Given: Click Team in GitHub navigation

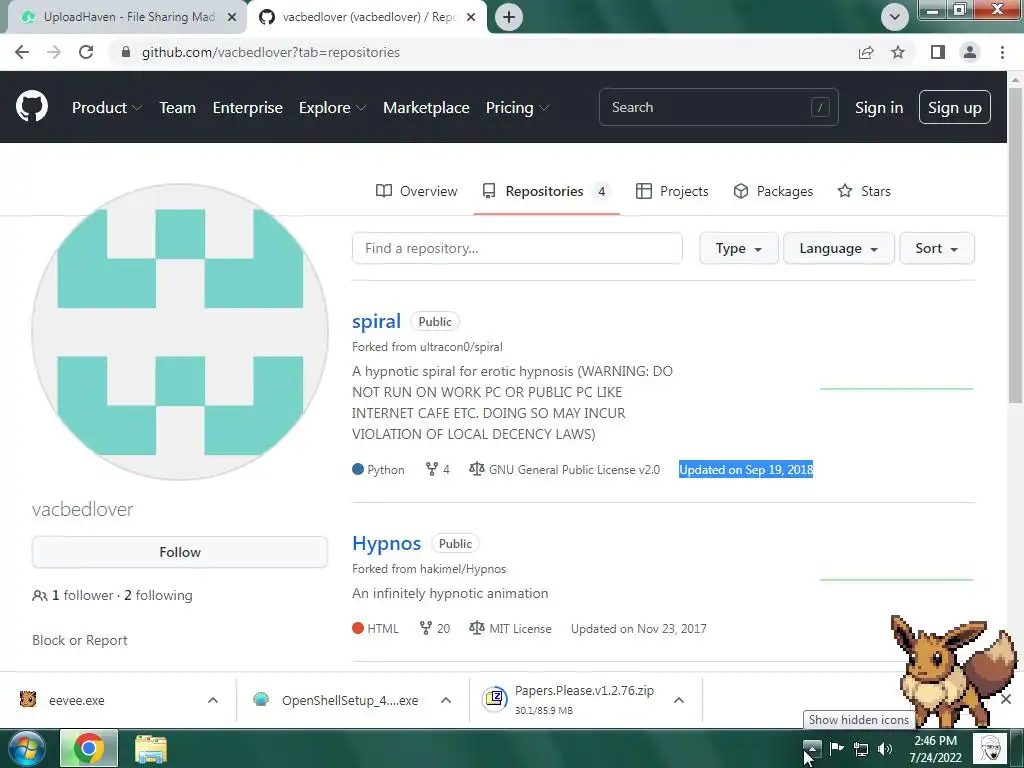Looking at the screenshot, I should click(x=178, y=108).
